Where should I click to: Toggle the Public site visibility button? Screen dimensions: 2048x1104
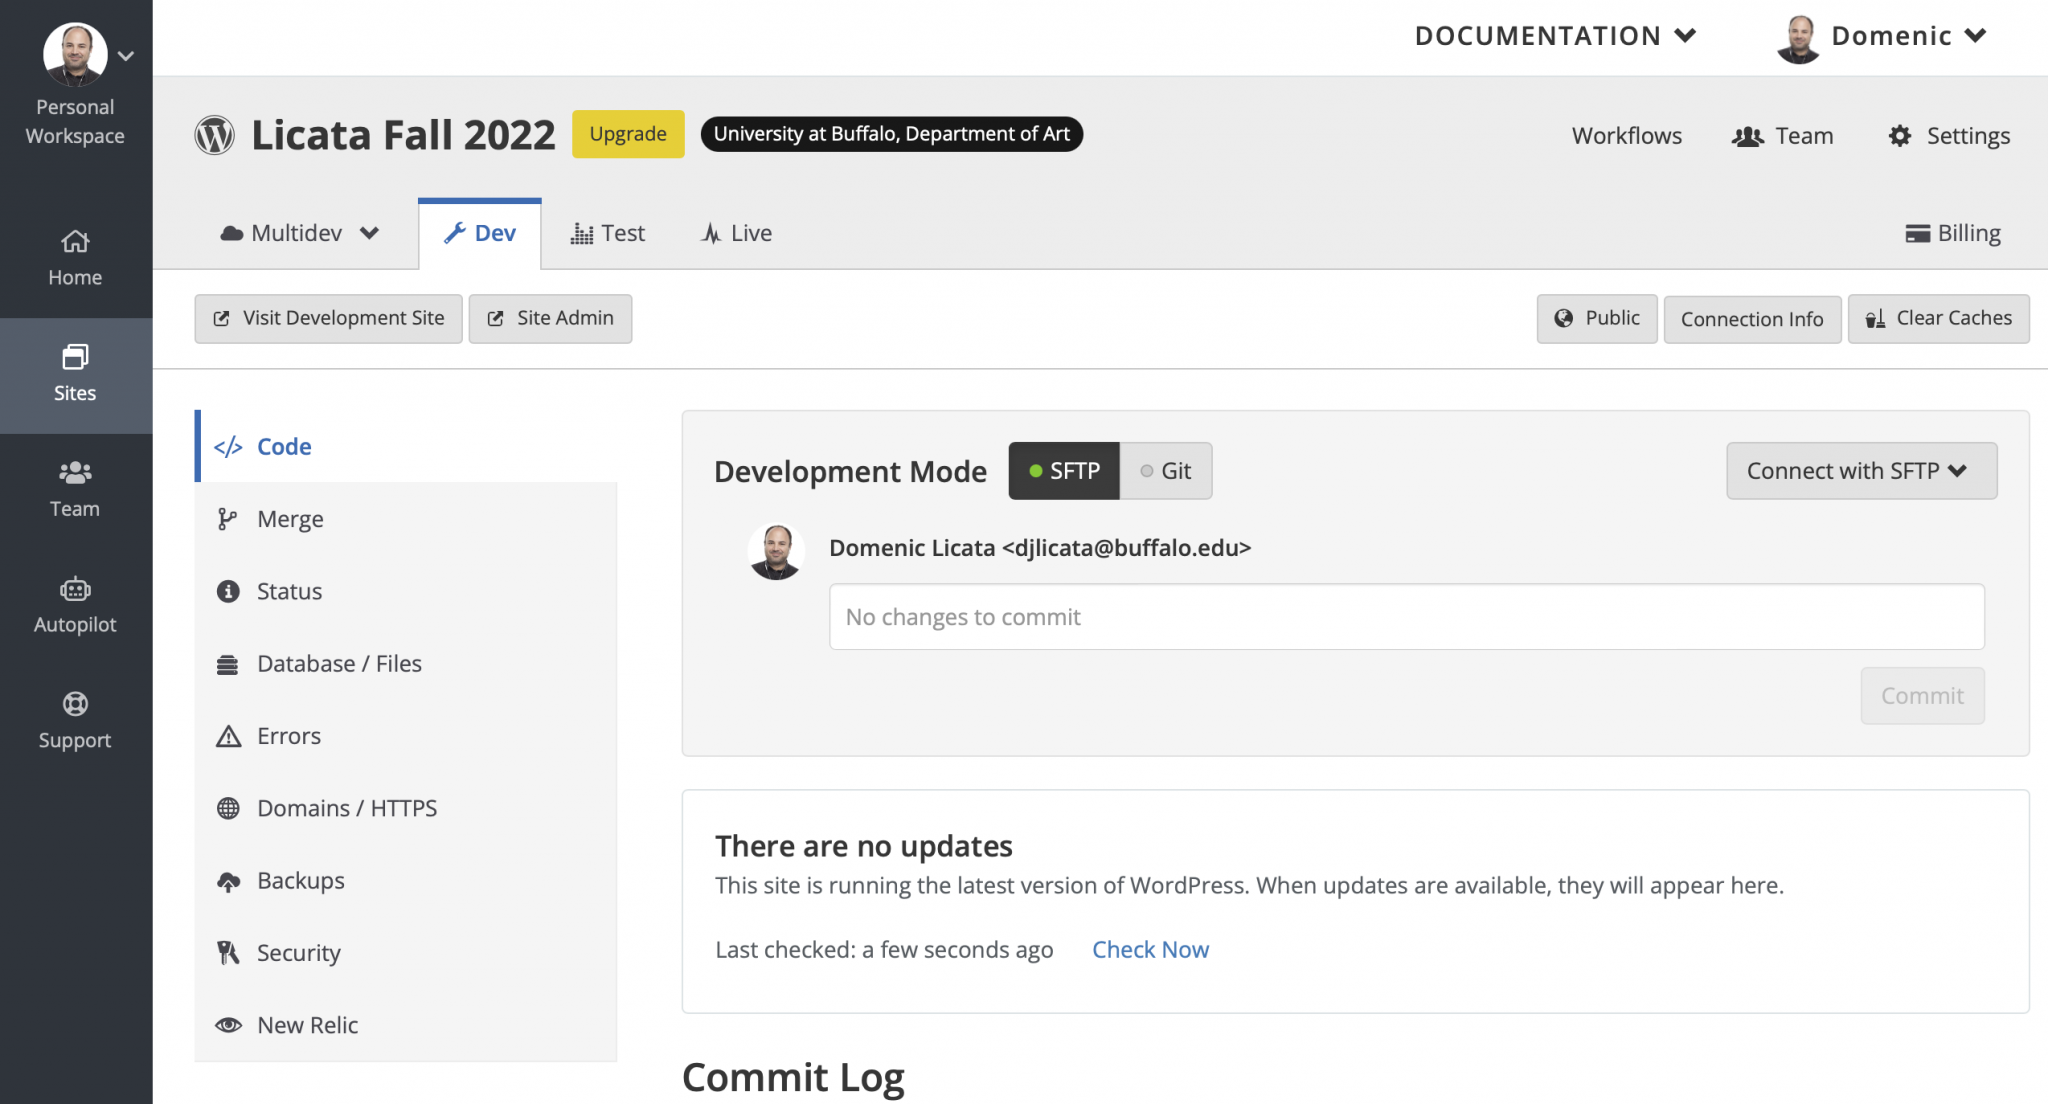pyautogui.click(x=1596, y=318)
